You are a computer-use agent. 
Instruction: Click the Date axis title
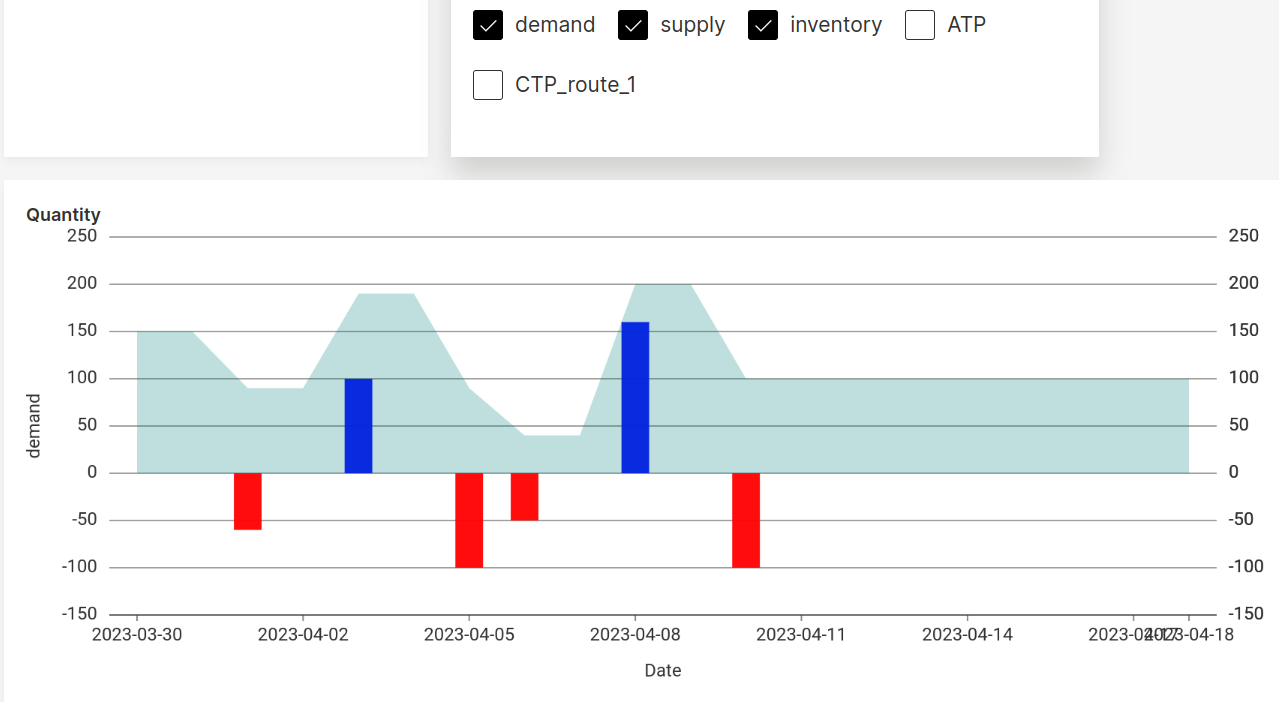(x=662, y=670)
